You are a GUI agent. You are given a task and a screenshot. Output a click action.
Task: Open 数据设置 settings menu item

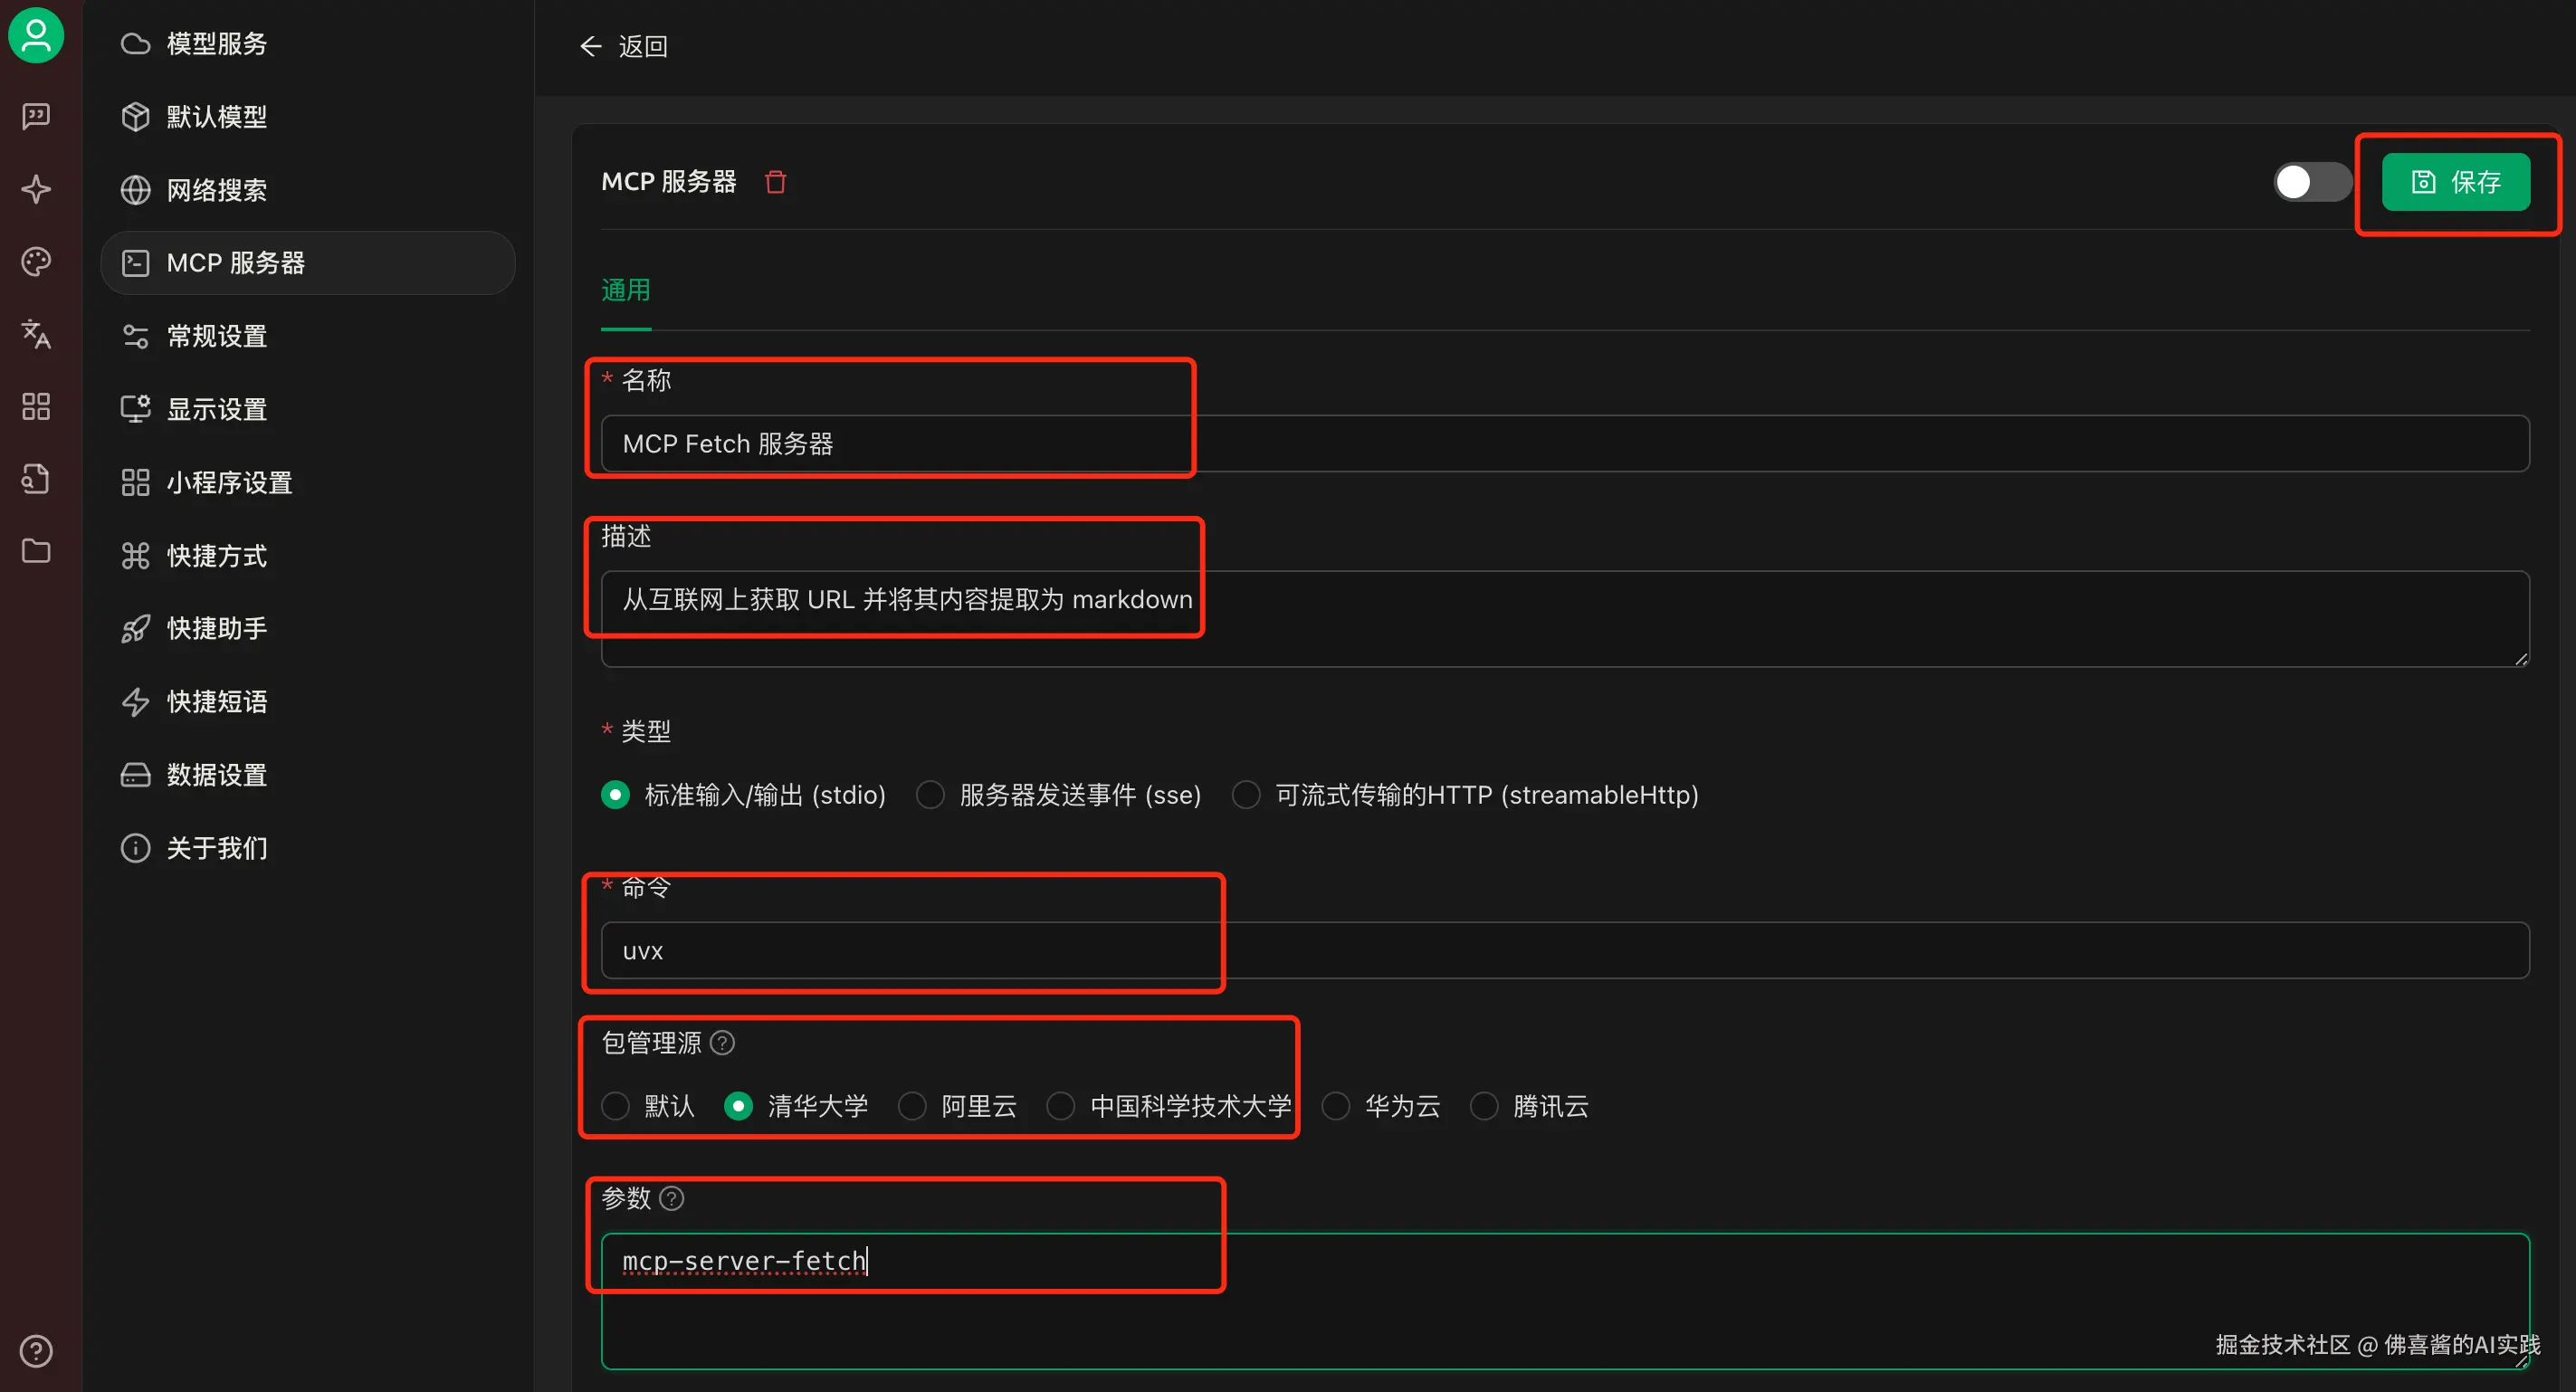[216, 775]
